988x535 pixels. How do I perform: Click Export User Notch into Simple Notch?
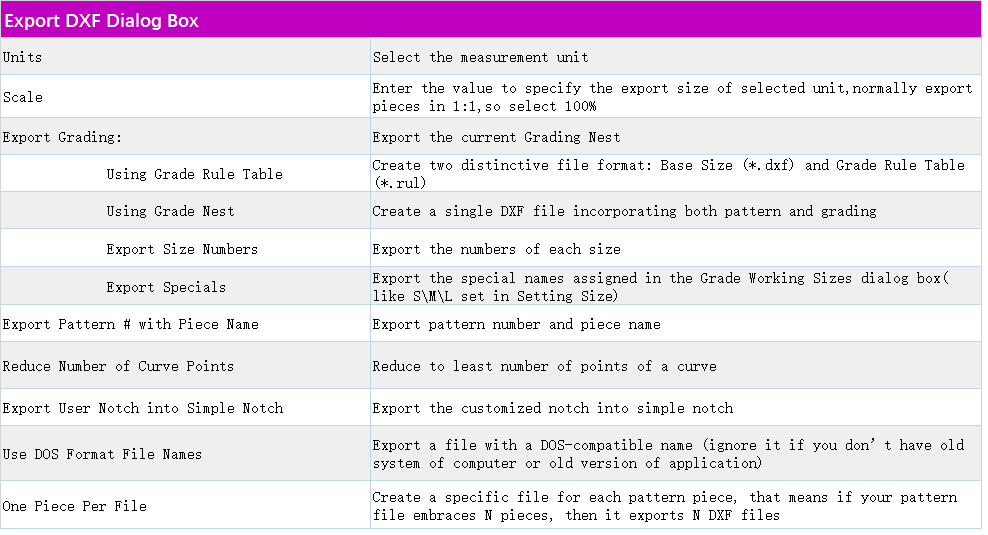coord(142,408)
